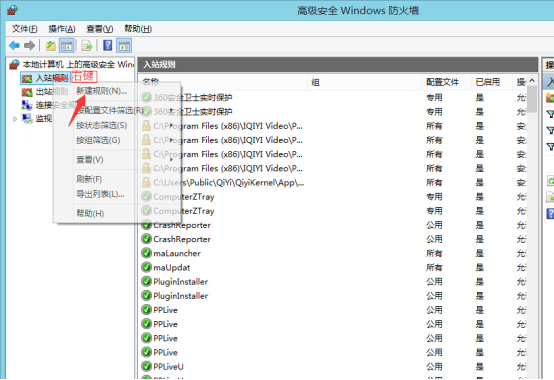Select the maUpdat rule

click(x=171, y=267)
